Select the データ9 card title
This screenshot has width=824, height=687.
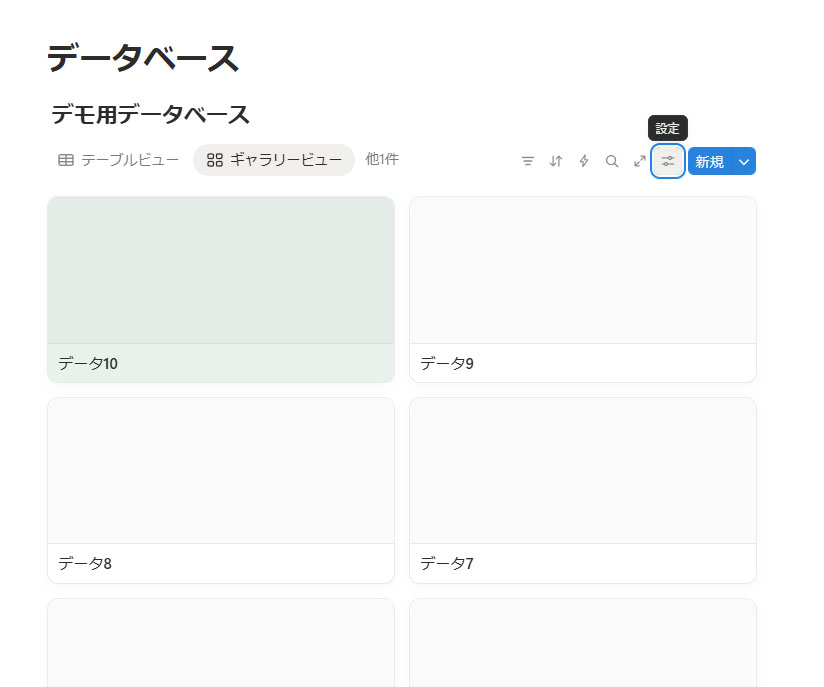(447, 363)
